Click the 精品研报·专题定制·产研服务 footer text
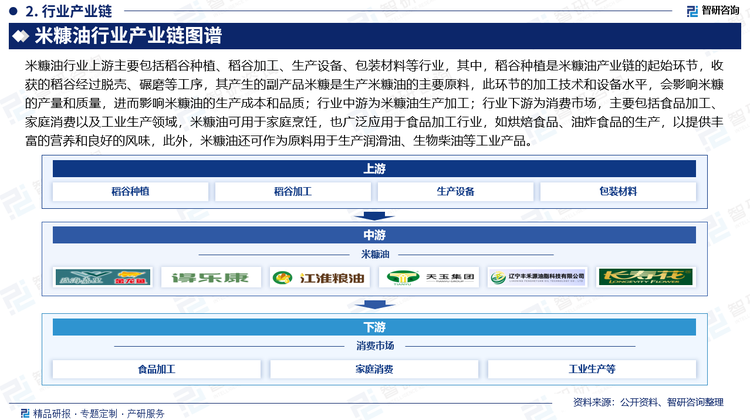This screenshot has width=750, height=420. [99, 413]
